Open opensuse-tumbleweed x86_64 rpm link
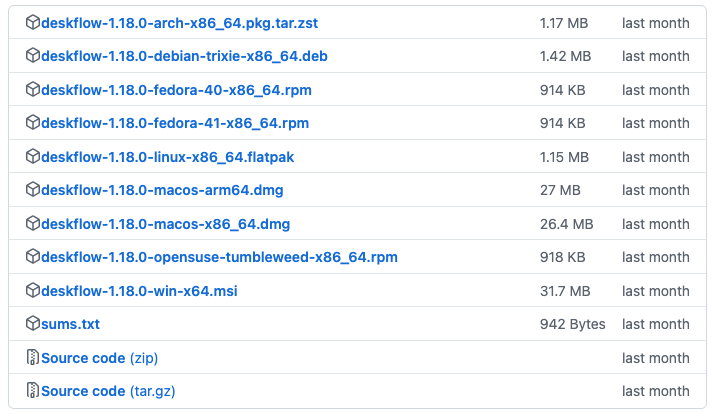 click(x=219, y=257)
